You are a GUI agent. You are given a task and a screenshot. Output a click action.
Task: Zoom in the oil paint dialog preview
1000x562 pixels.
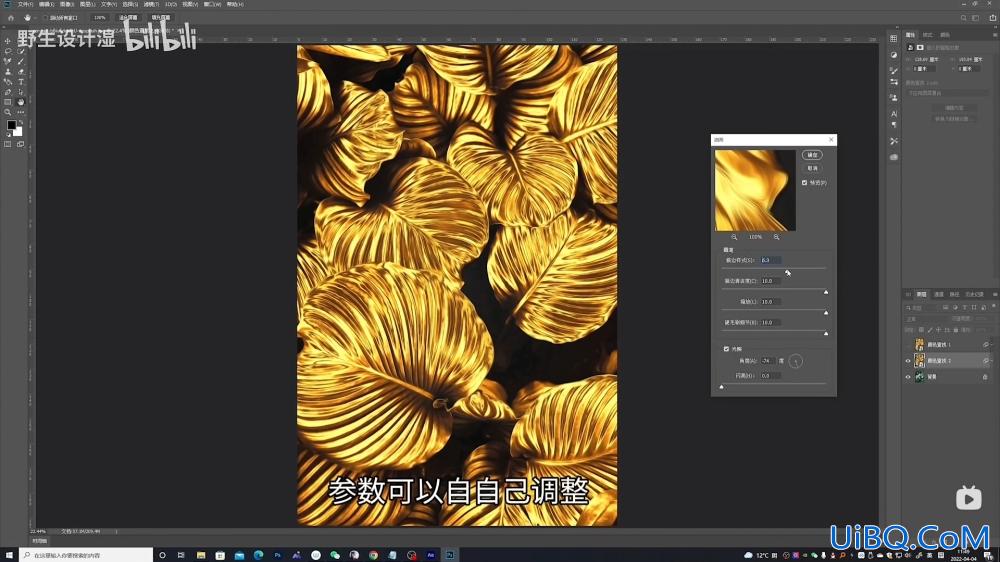coord(776,237)
